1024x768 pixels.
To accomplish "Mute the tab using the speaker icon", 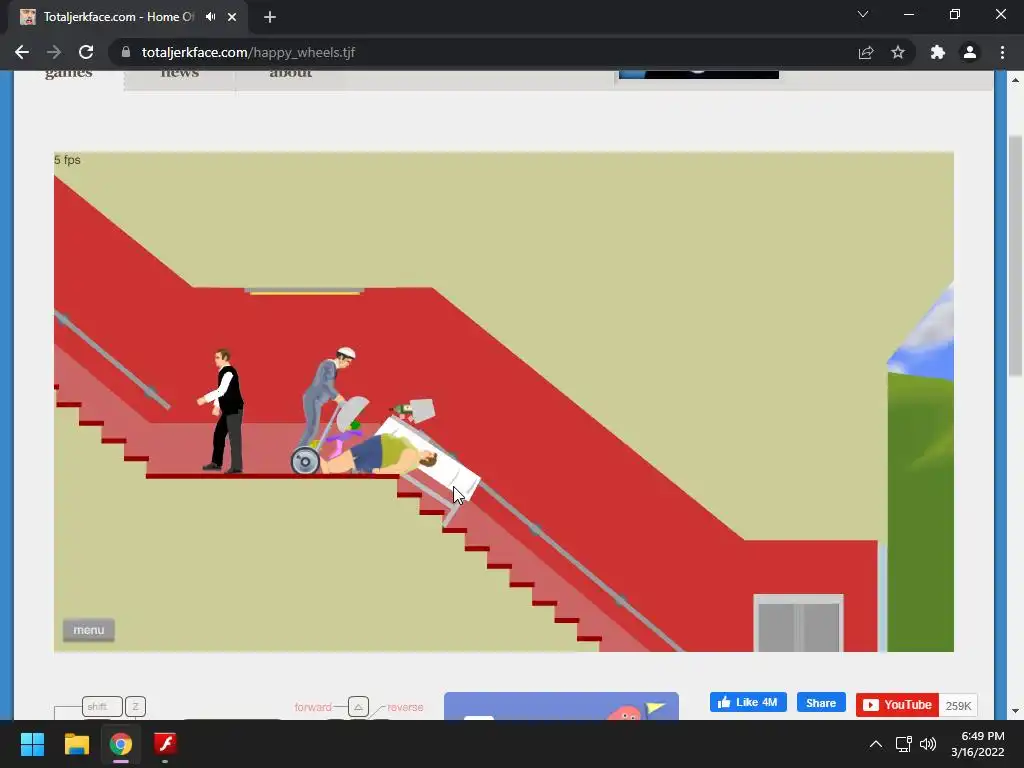I will [210, 16].
